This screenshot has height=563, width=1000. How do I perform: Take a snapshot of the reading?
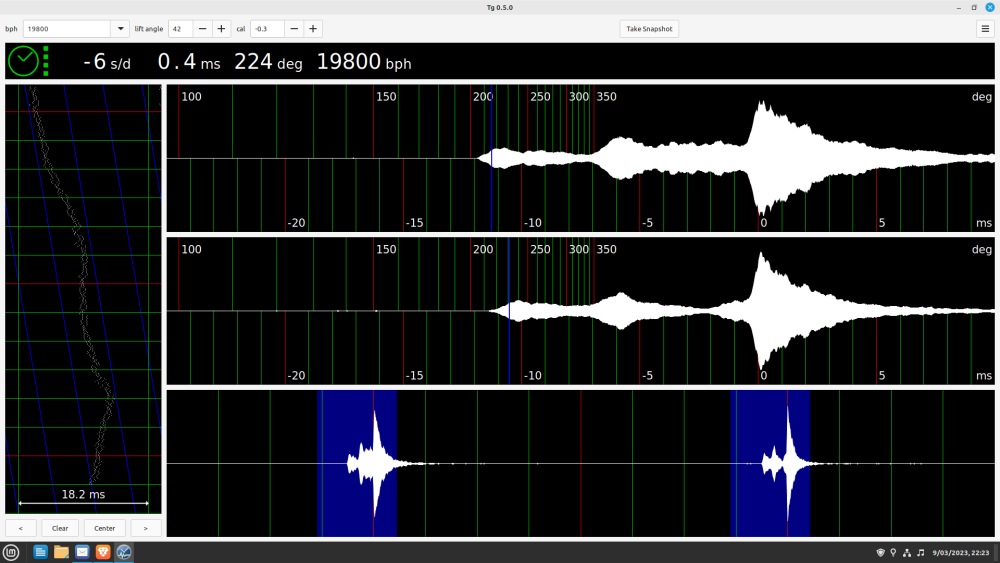pyautogui.click(x=649, y=29)
